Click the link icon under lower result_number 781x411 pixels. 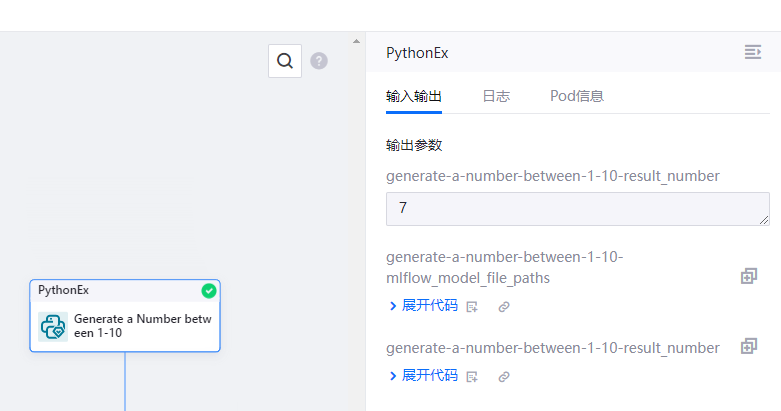(504, 377)
